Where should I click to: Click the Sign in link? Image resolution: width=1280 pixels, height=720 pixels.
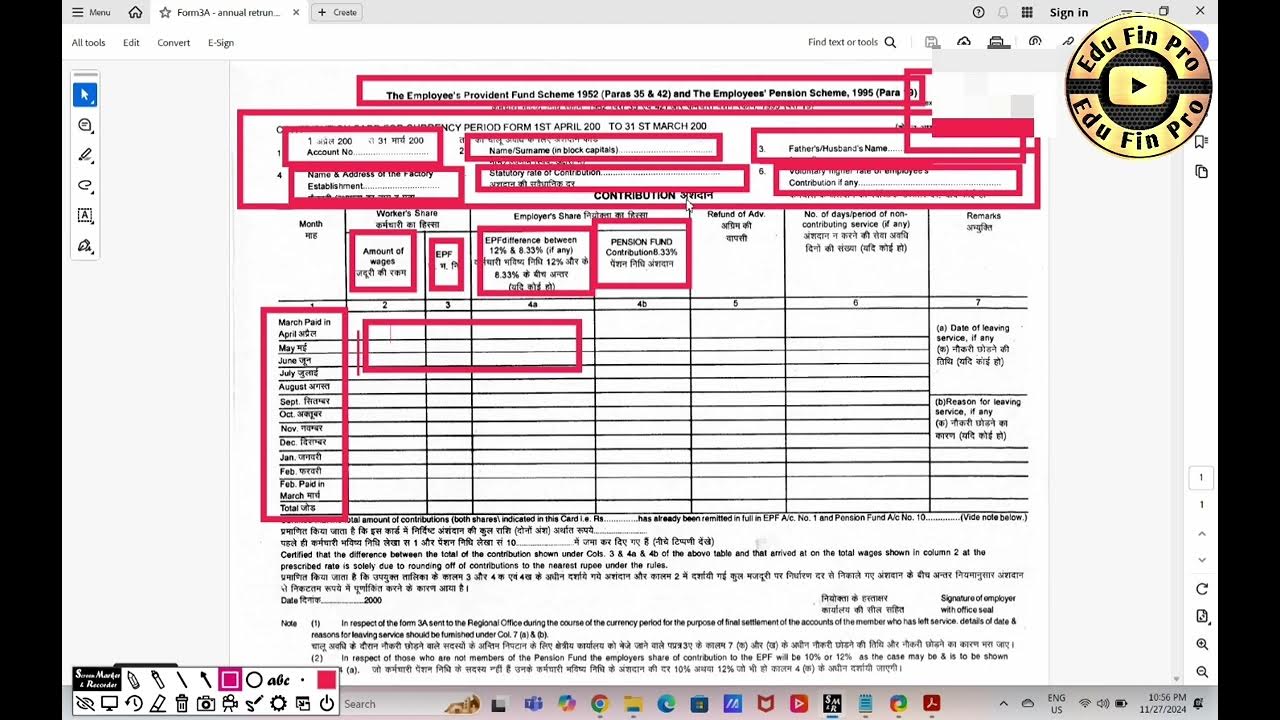pyautogui.click(x=1069, y=12)
